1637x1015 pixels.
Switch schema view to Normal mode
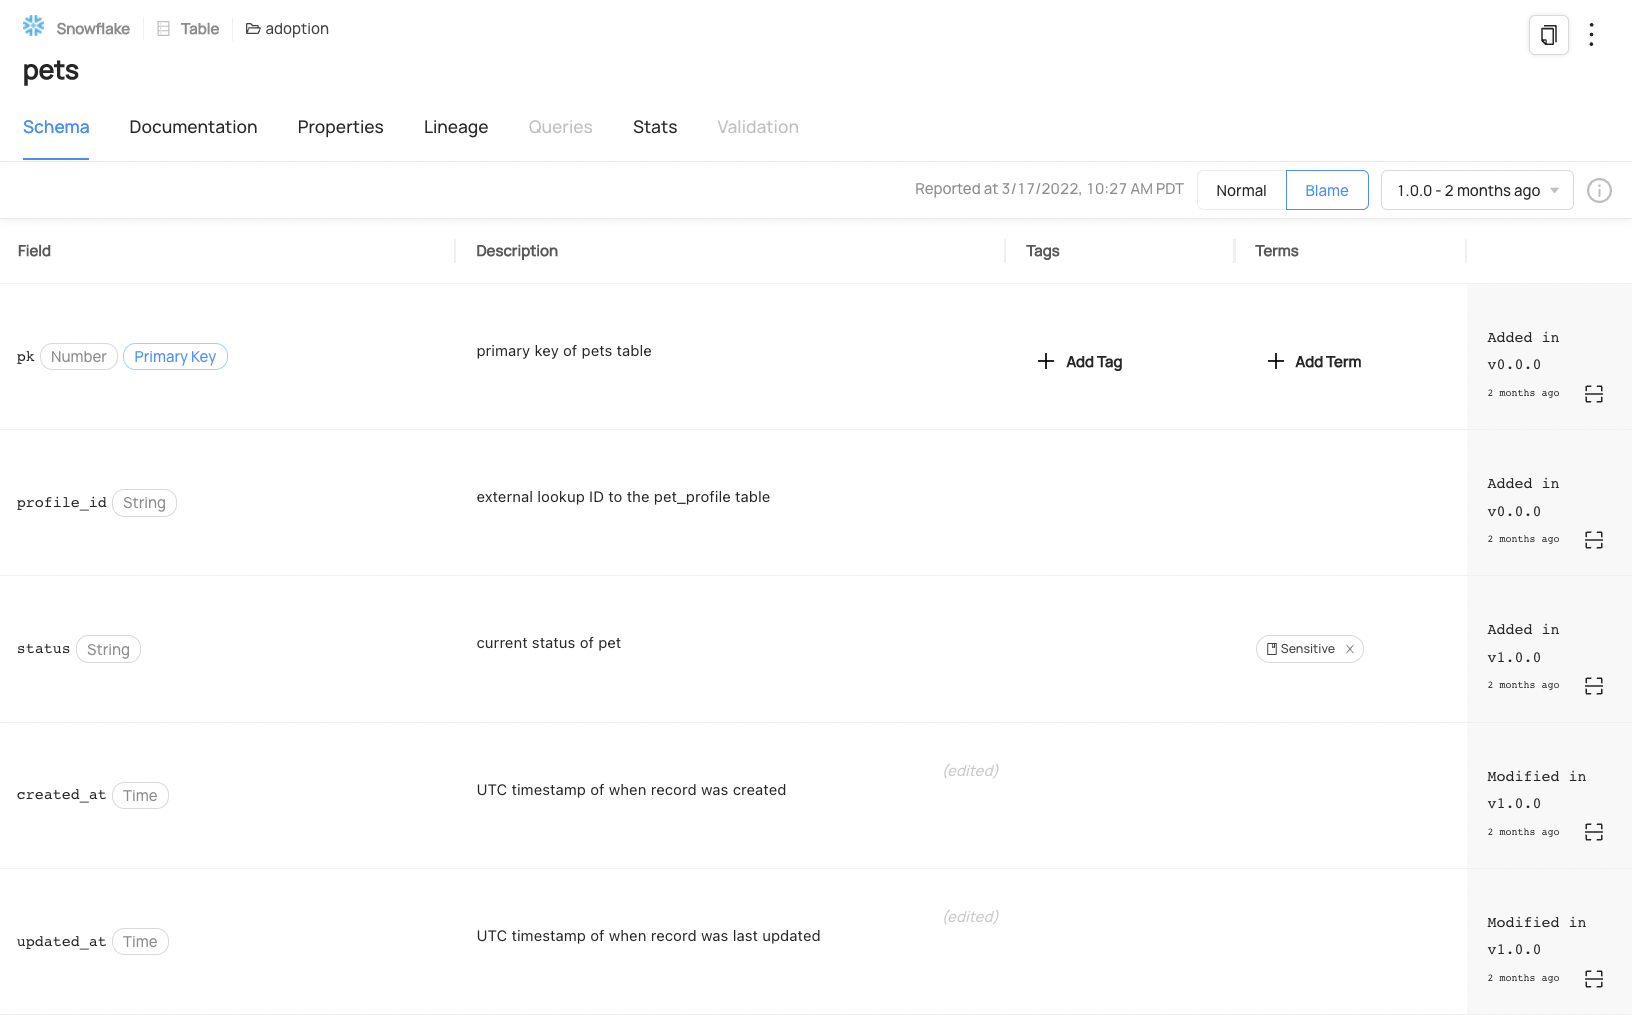pos(1241,191)
